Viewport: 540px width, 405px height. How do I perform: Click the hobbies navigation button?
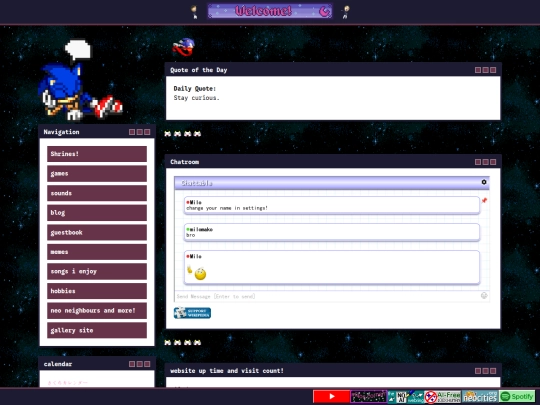[97, 291]
